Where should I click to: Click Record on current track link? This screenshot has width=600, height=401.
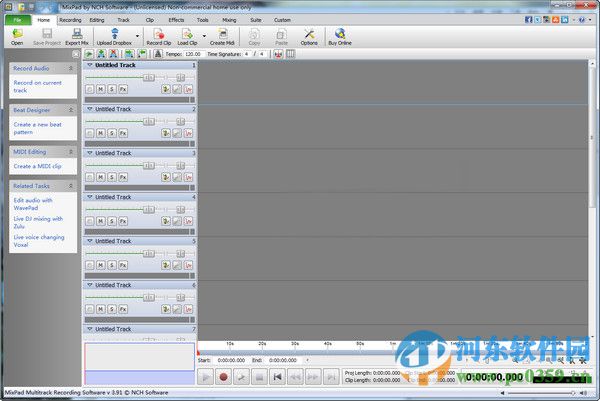pos(38,86)
